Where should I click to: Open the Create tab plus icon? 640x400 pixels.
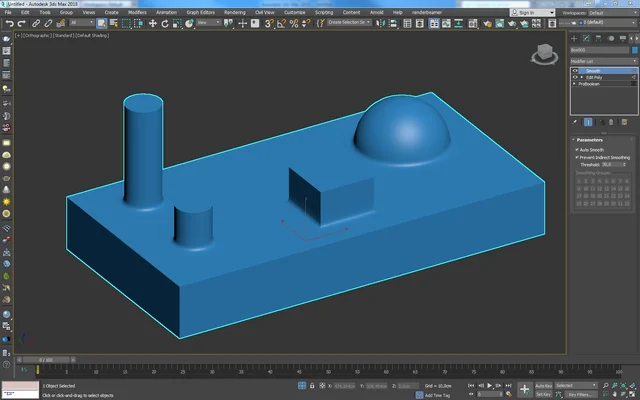(574, 38)
